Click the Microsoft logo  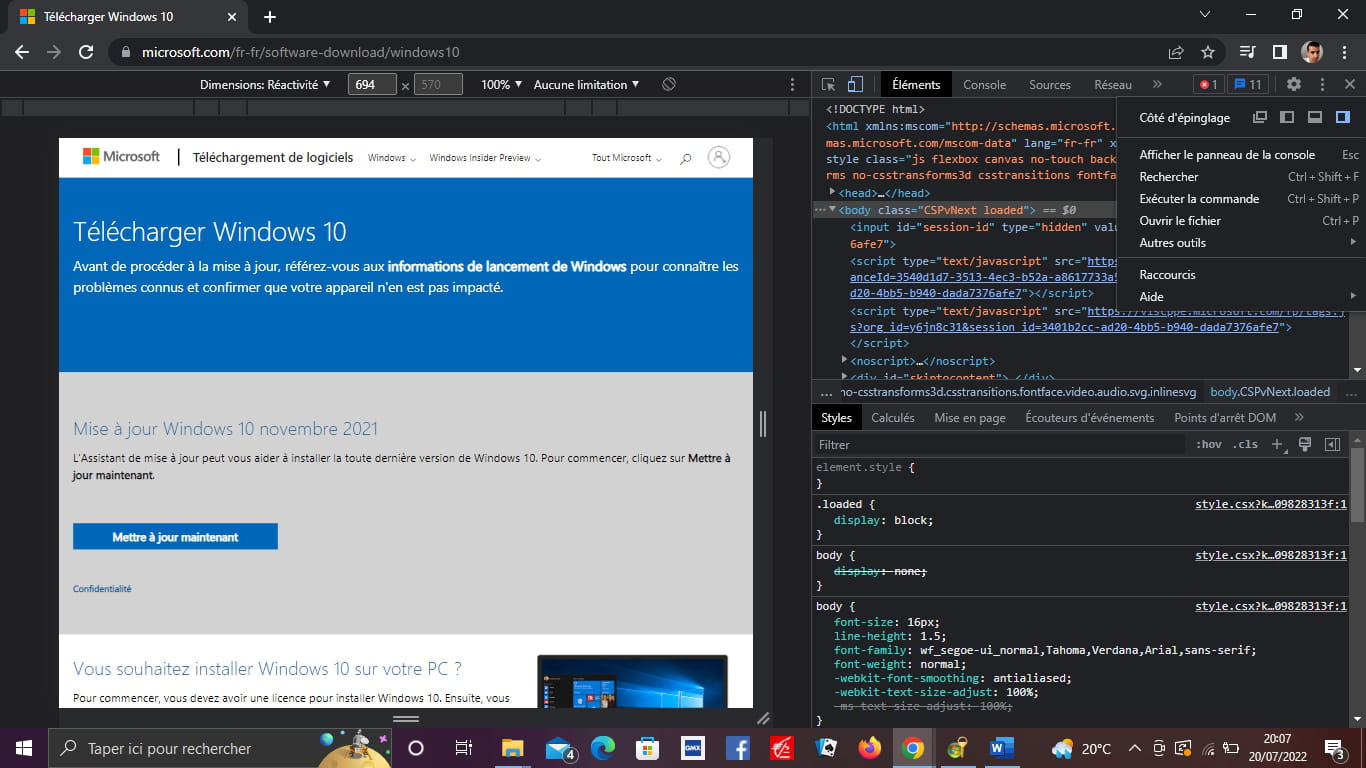[121, 157]
